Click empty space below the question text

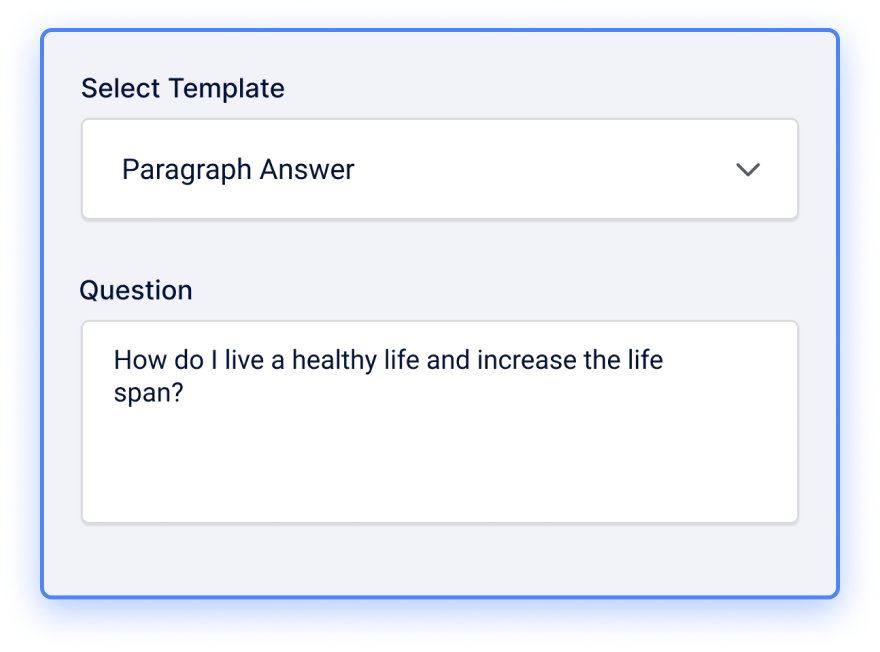coord(439,466)
